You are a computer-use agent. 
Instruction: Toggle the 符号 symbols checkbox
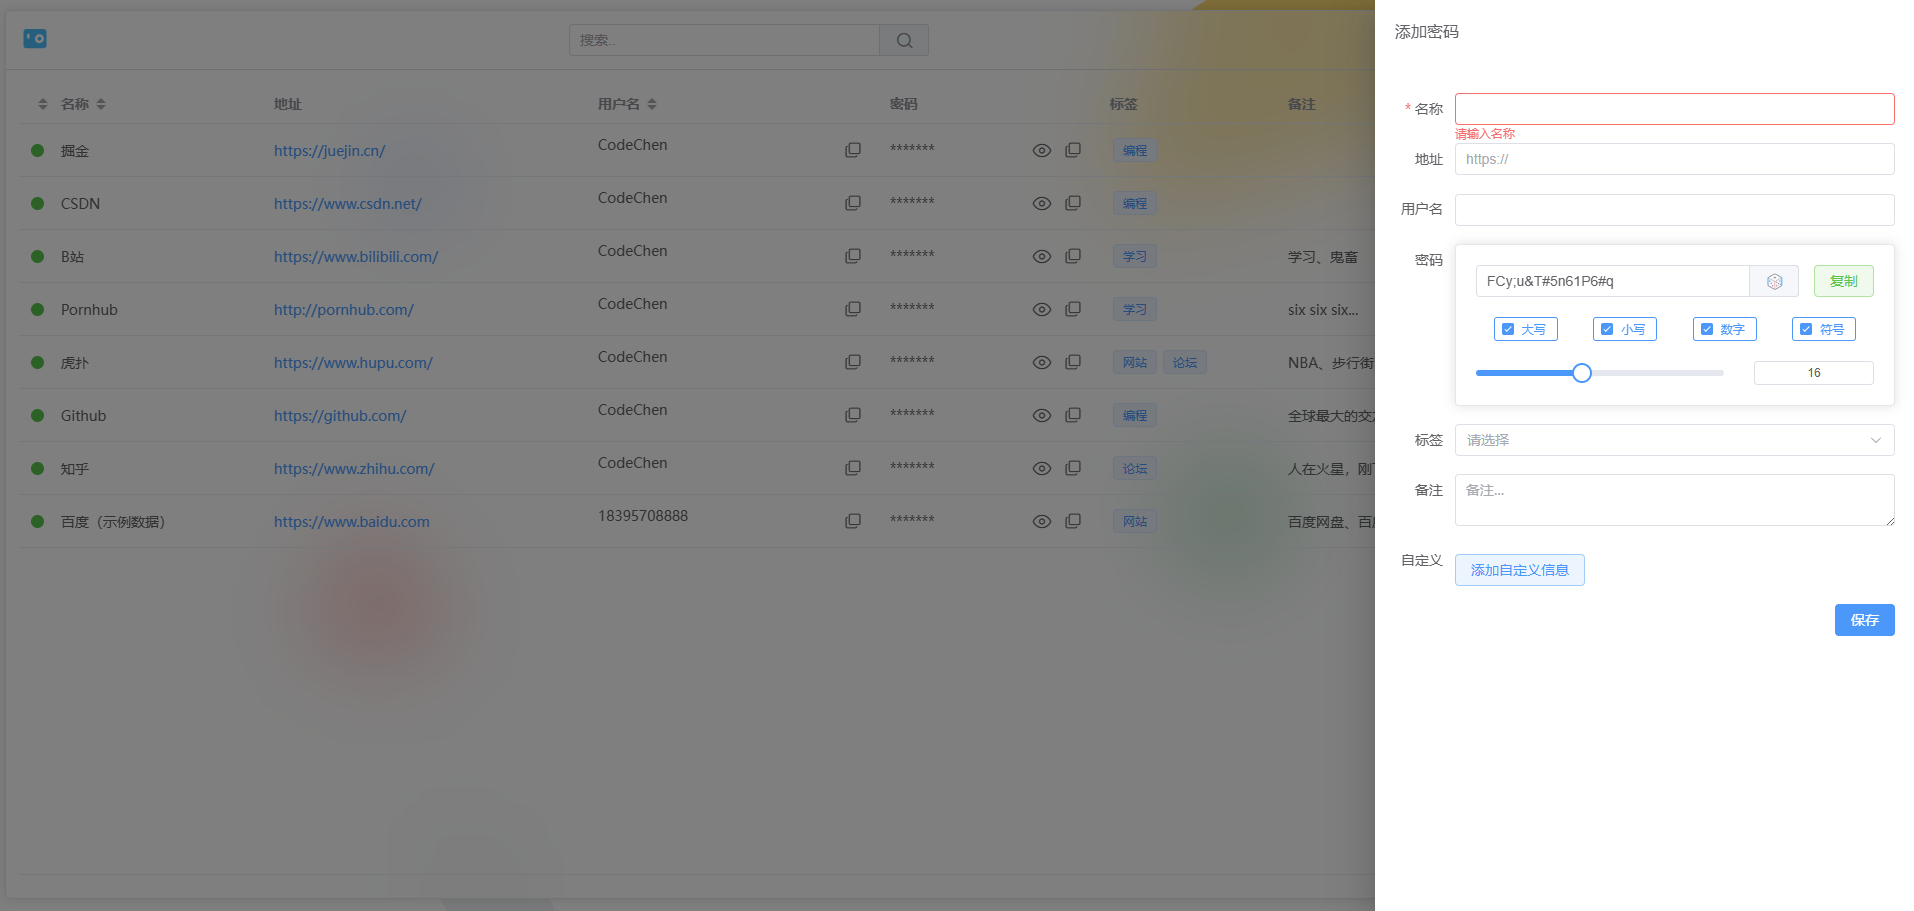pos(1806,329)
